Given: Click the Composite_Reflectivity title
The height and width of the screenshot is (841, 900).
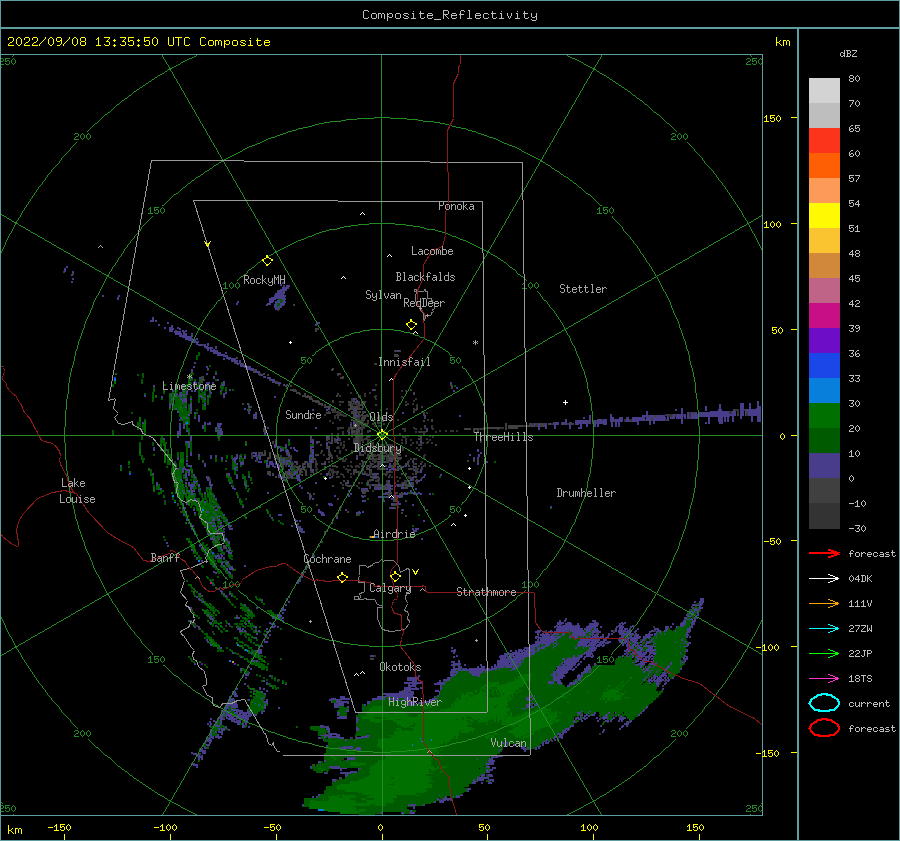Looking at the screenshot, I should click(449, 15).
